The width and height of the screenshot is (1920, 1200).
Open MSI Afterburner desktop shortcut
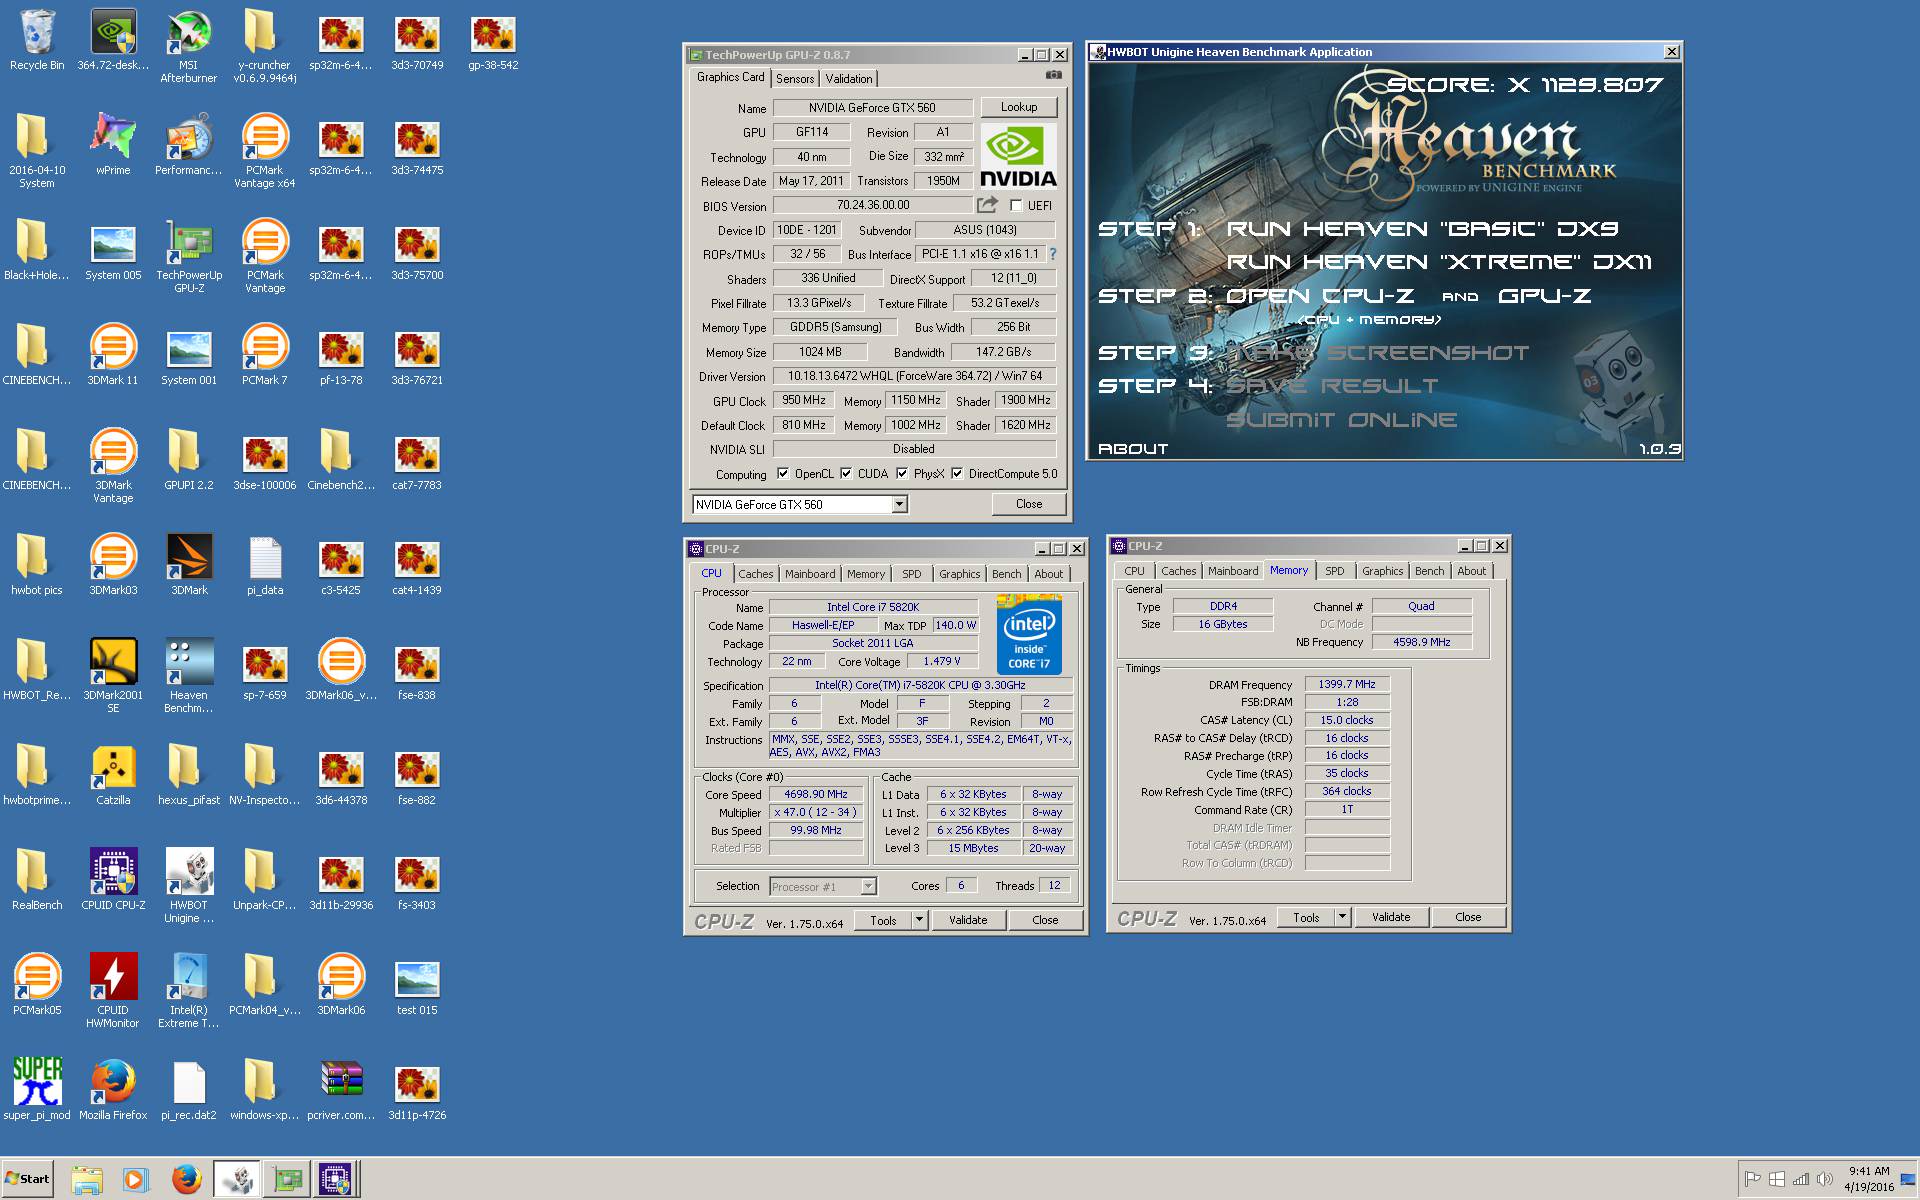tap(188, 46)
